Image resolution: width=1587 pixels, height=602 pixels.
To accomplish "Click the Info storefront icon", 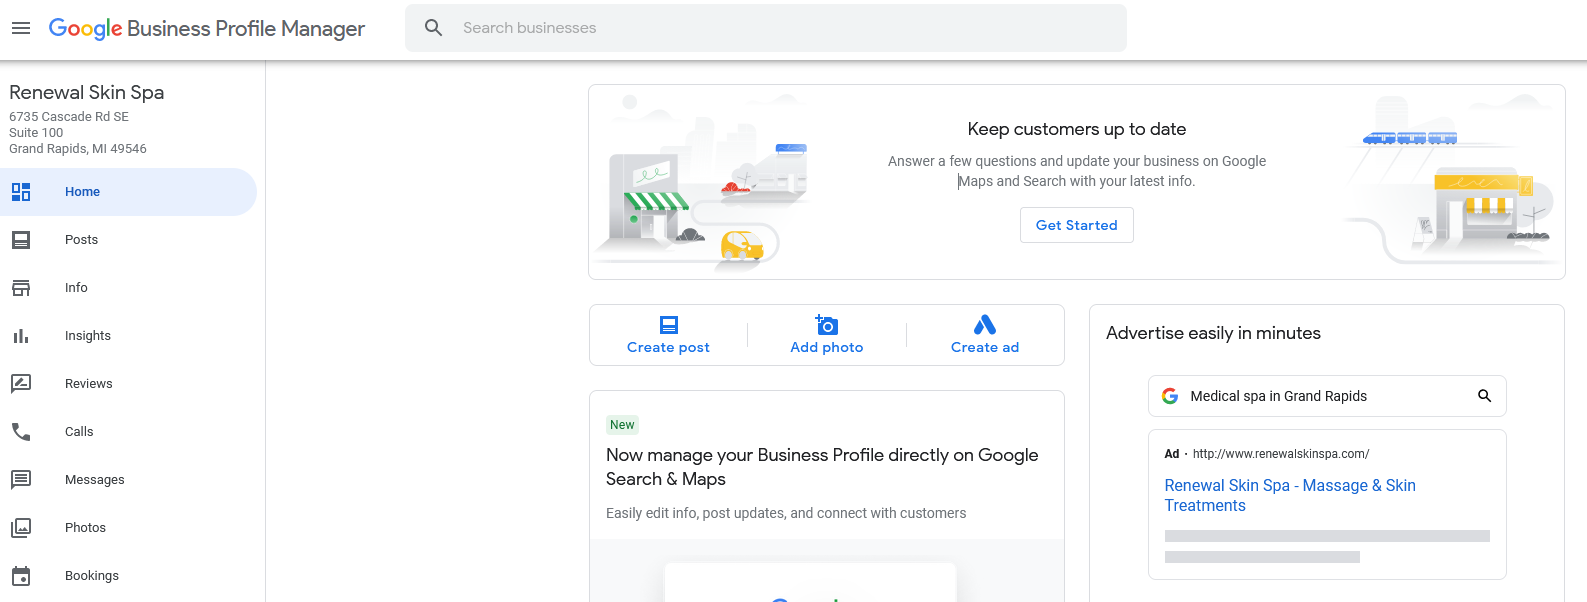I will (21, 288).
